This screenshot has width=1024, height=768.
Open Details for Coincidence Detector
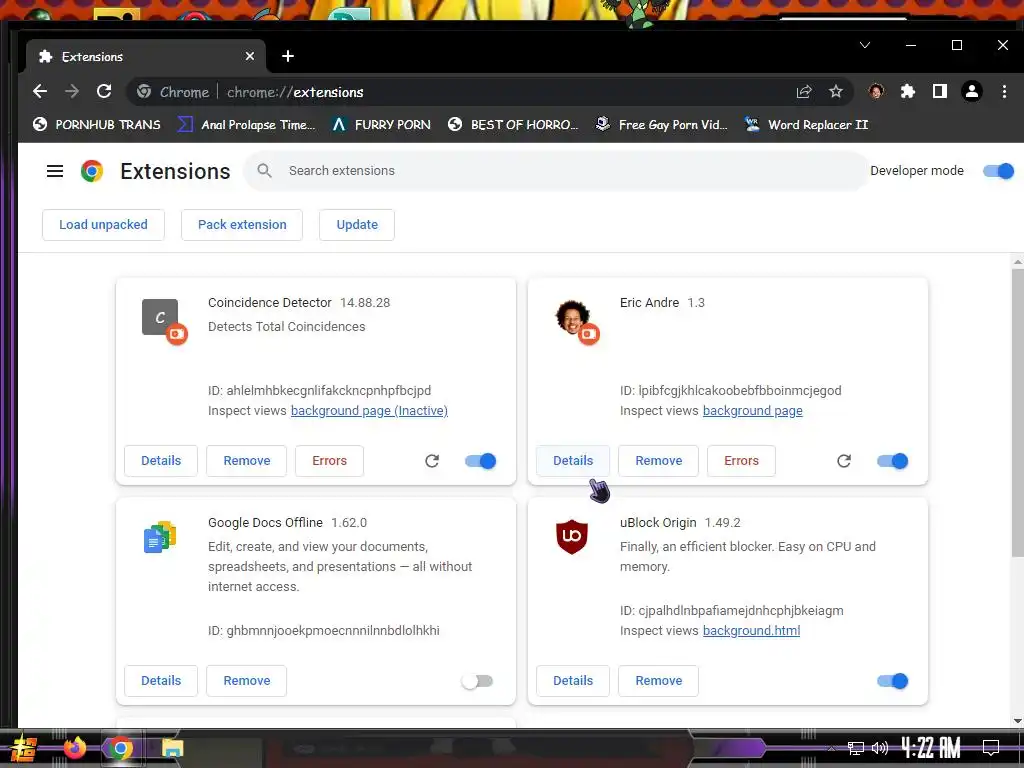161,461
